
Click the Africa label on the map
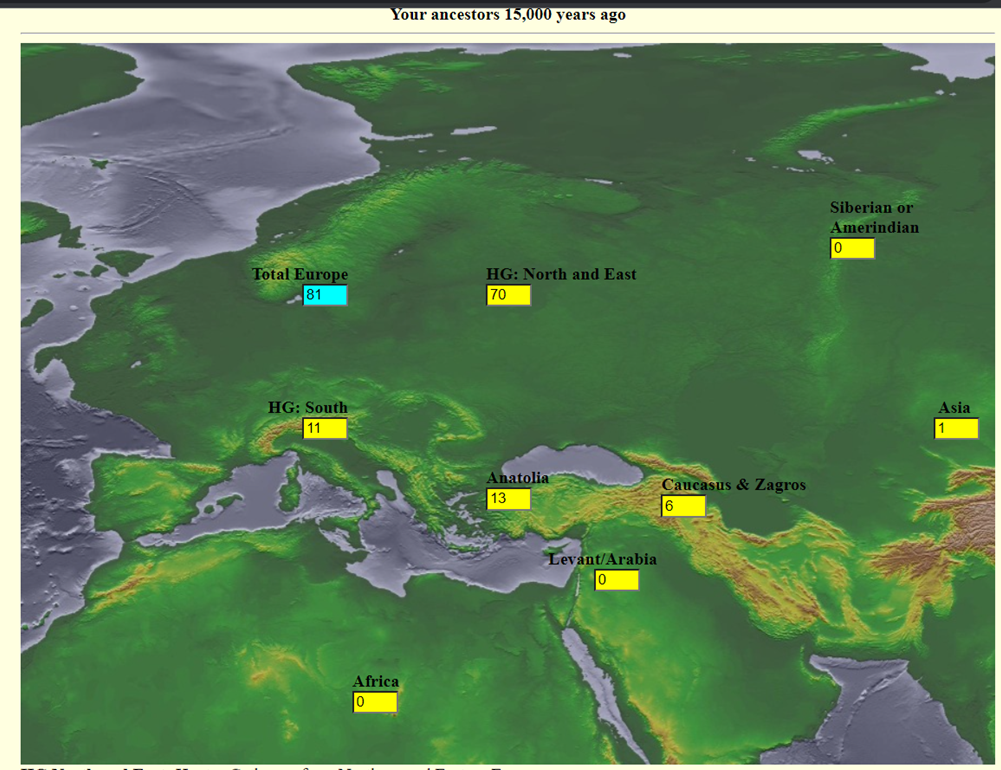click(376, 681)
